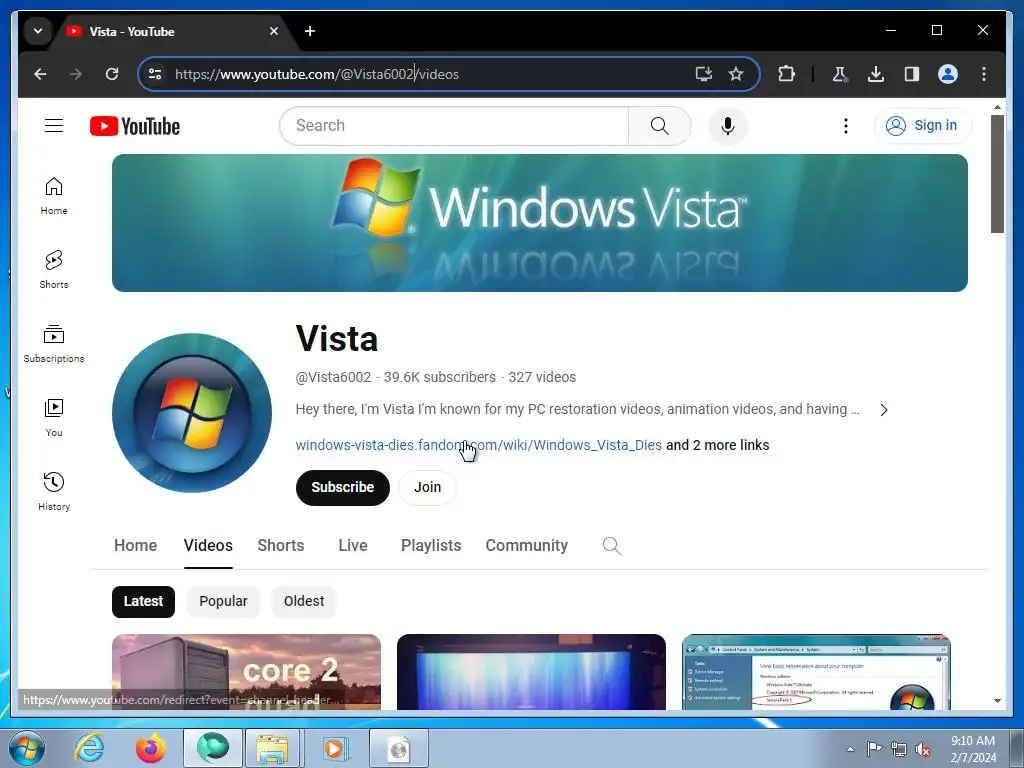Screen dimensions: 1024x768
Task: Open the Chrome profile avatar
Action: point(948,74)
